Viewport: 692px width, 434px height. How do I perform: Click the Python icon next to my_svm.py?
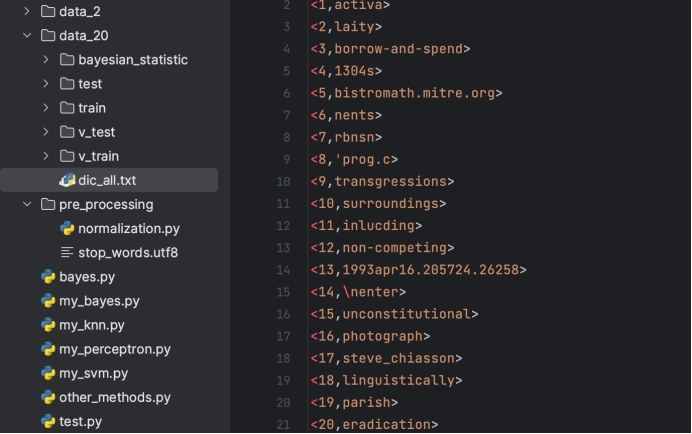(48, 373)
